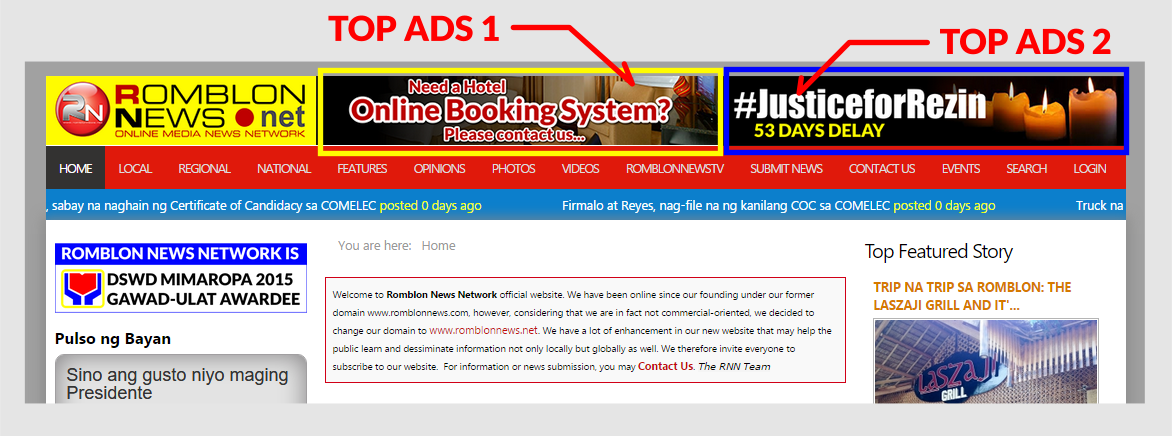Image resolution: width=1172 pixels, height=436 pixels.
Task: Open the REGIONAL news section
Action: [x=204, y=168]
